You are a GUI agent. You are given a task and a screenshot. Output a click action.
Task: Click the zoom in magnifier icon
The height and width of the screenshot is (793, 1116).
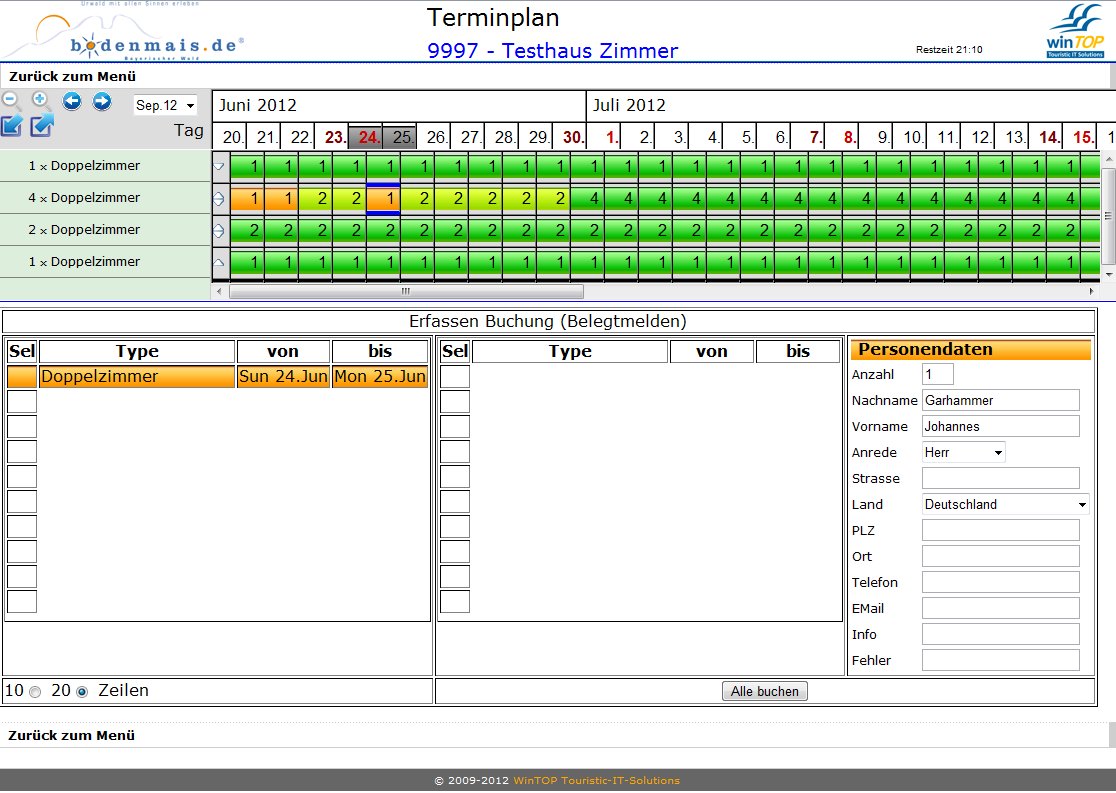click(41, 100)
